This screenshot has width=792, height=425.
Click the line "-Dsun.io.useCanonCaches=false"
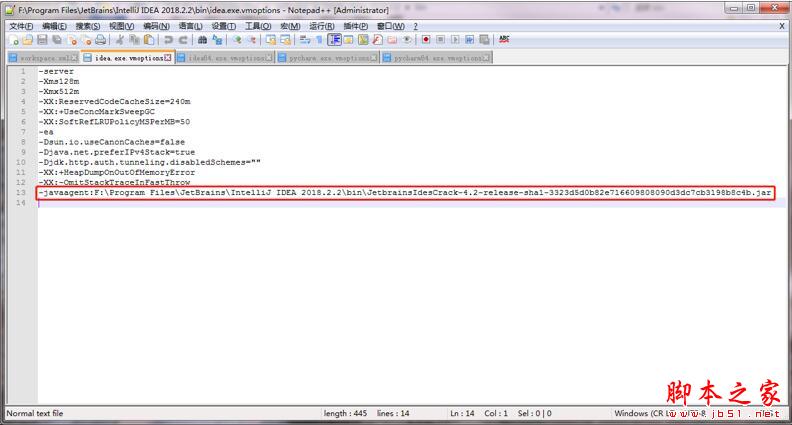pyautogui.click(x=112, y=142)
